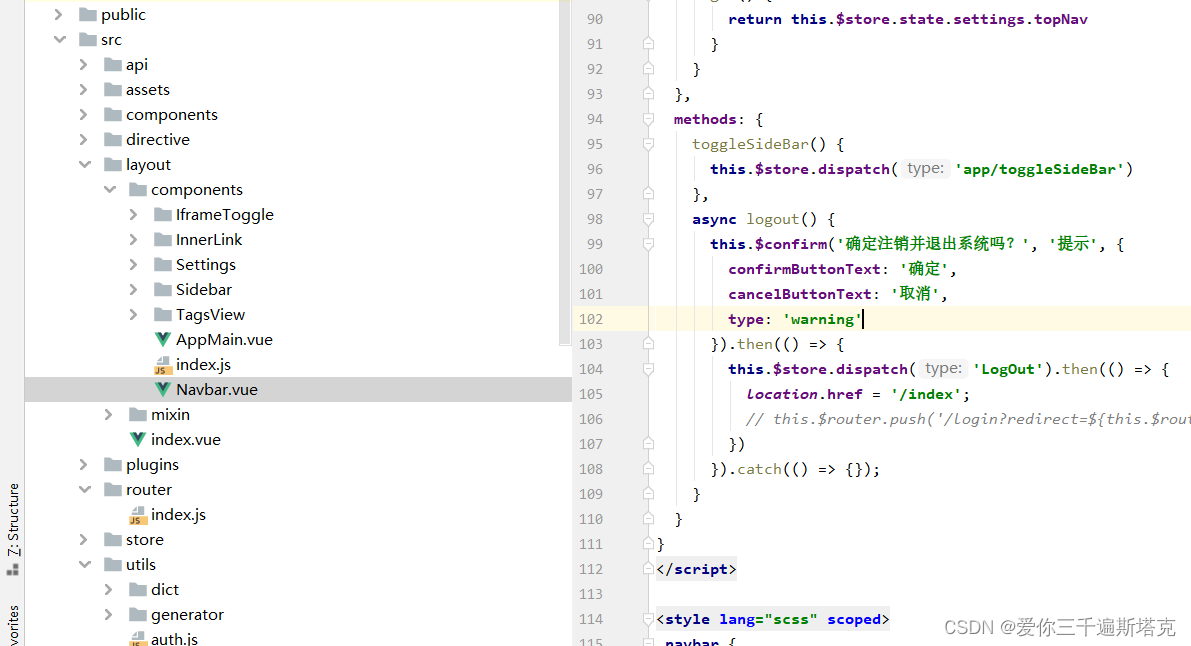Expand the dict folder arrow
The height and width of the screenshot is (646, 1191).
tap(109, 590)
